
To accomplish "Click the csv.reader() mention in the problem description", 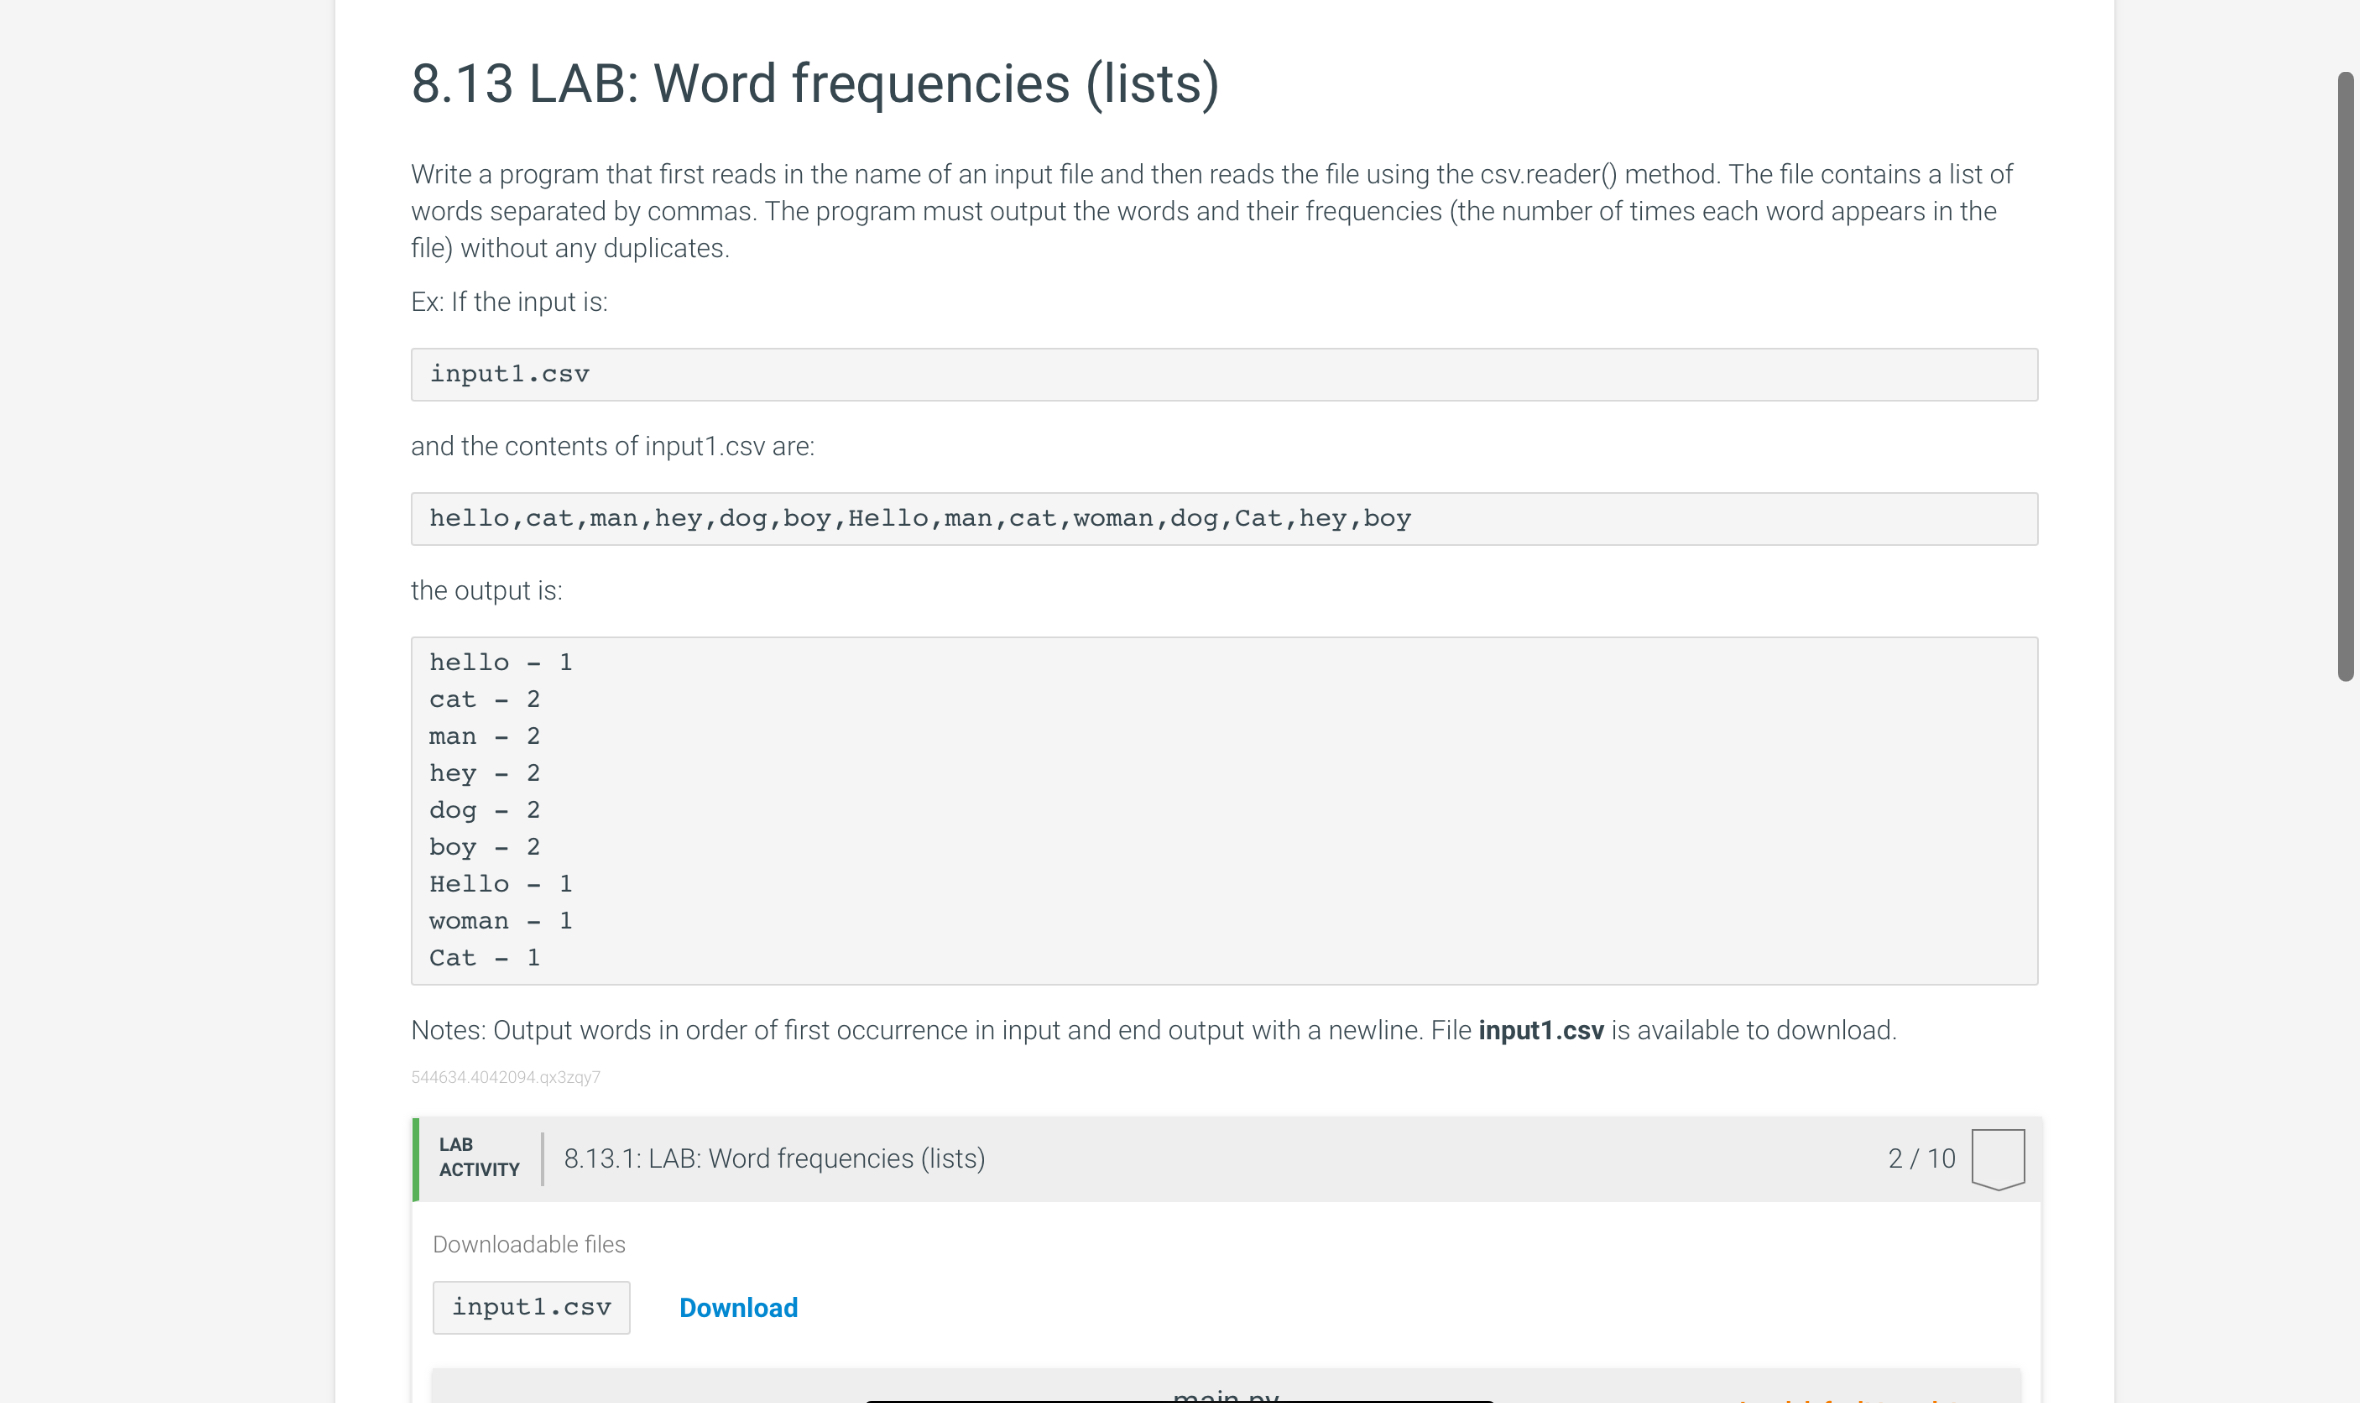I will (x=1551, y=173).
